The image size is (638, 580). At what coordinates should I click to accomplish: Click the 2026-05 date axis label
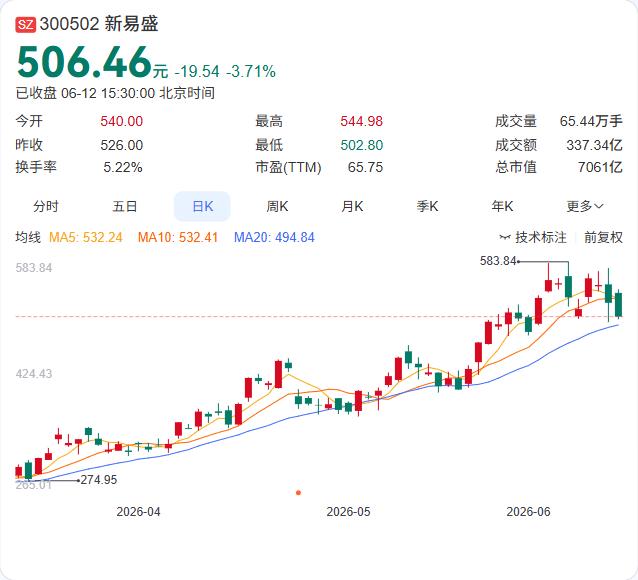coord(348,512)
